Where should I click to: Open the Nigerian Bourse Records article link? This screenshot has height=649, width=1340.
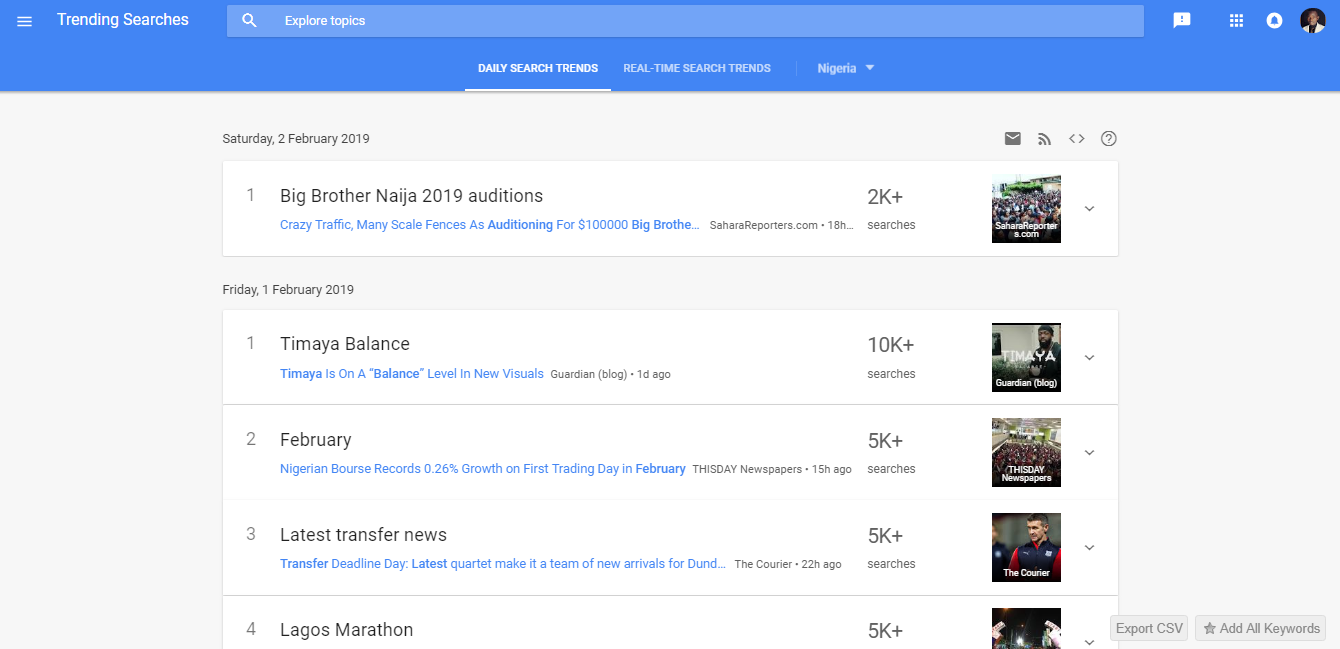[x=483, y=469]
